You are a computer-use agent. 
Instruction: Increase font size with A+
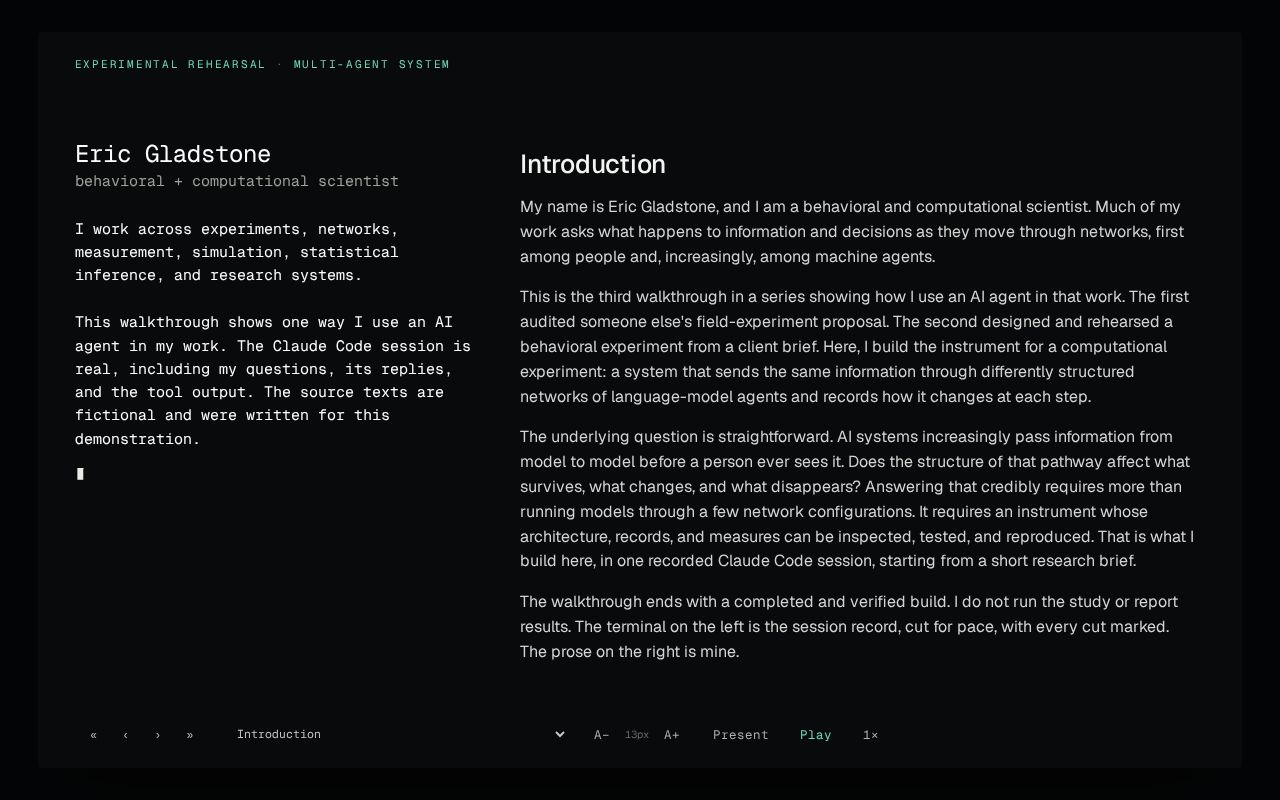(671, 735)
